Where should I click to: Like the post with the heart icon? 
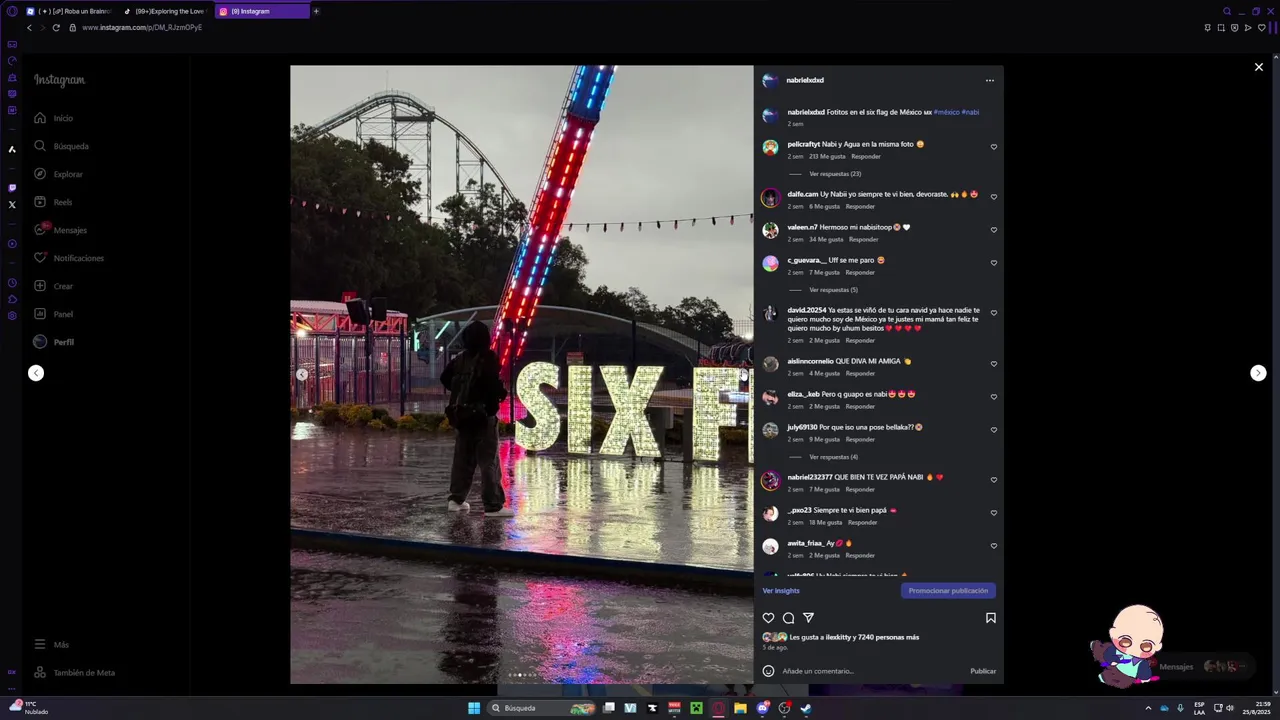[x=768, y=618]
